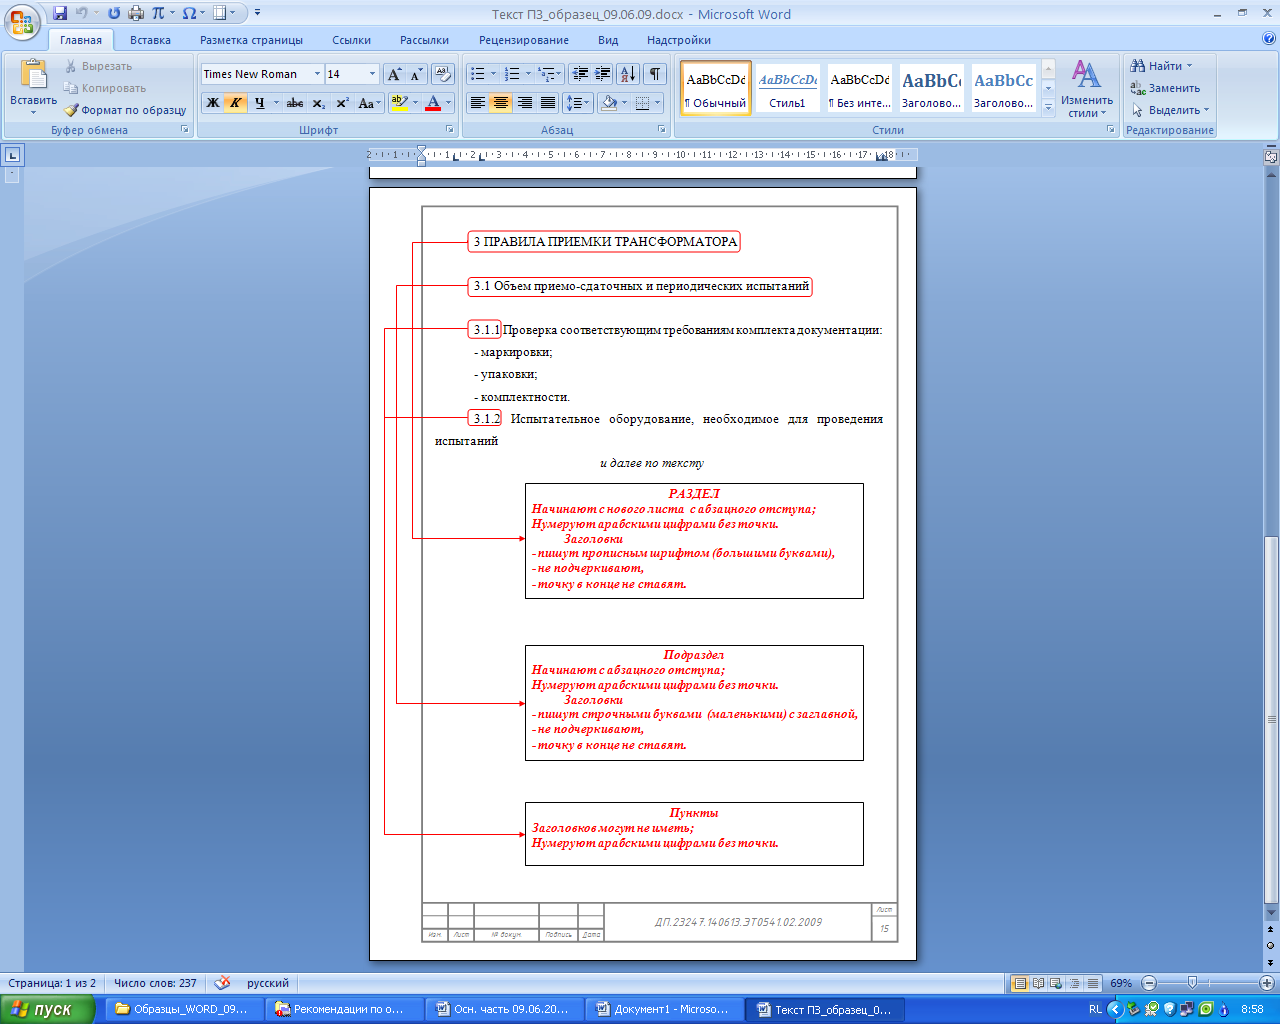Open the numbering list dropdown arrow
Viewport: 1280px width, 1024px height.
(528, 74)
